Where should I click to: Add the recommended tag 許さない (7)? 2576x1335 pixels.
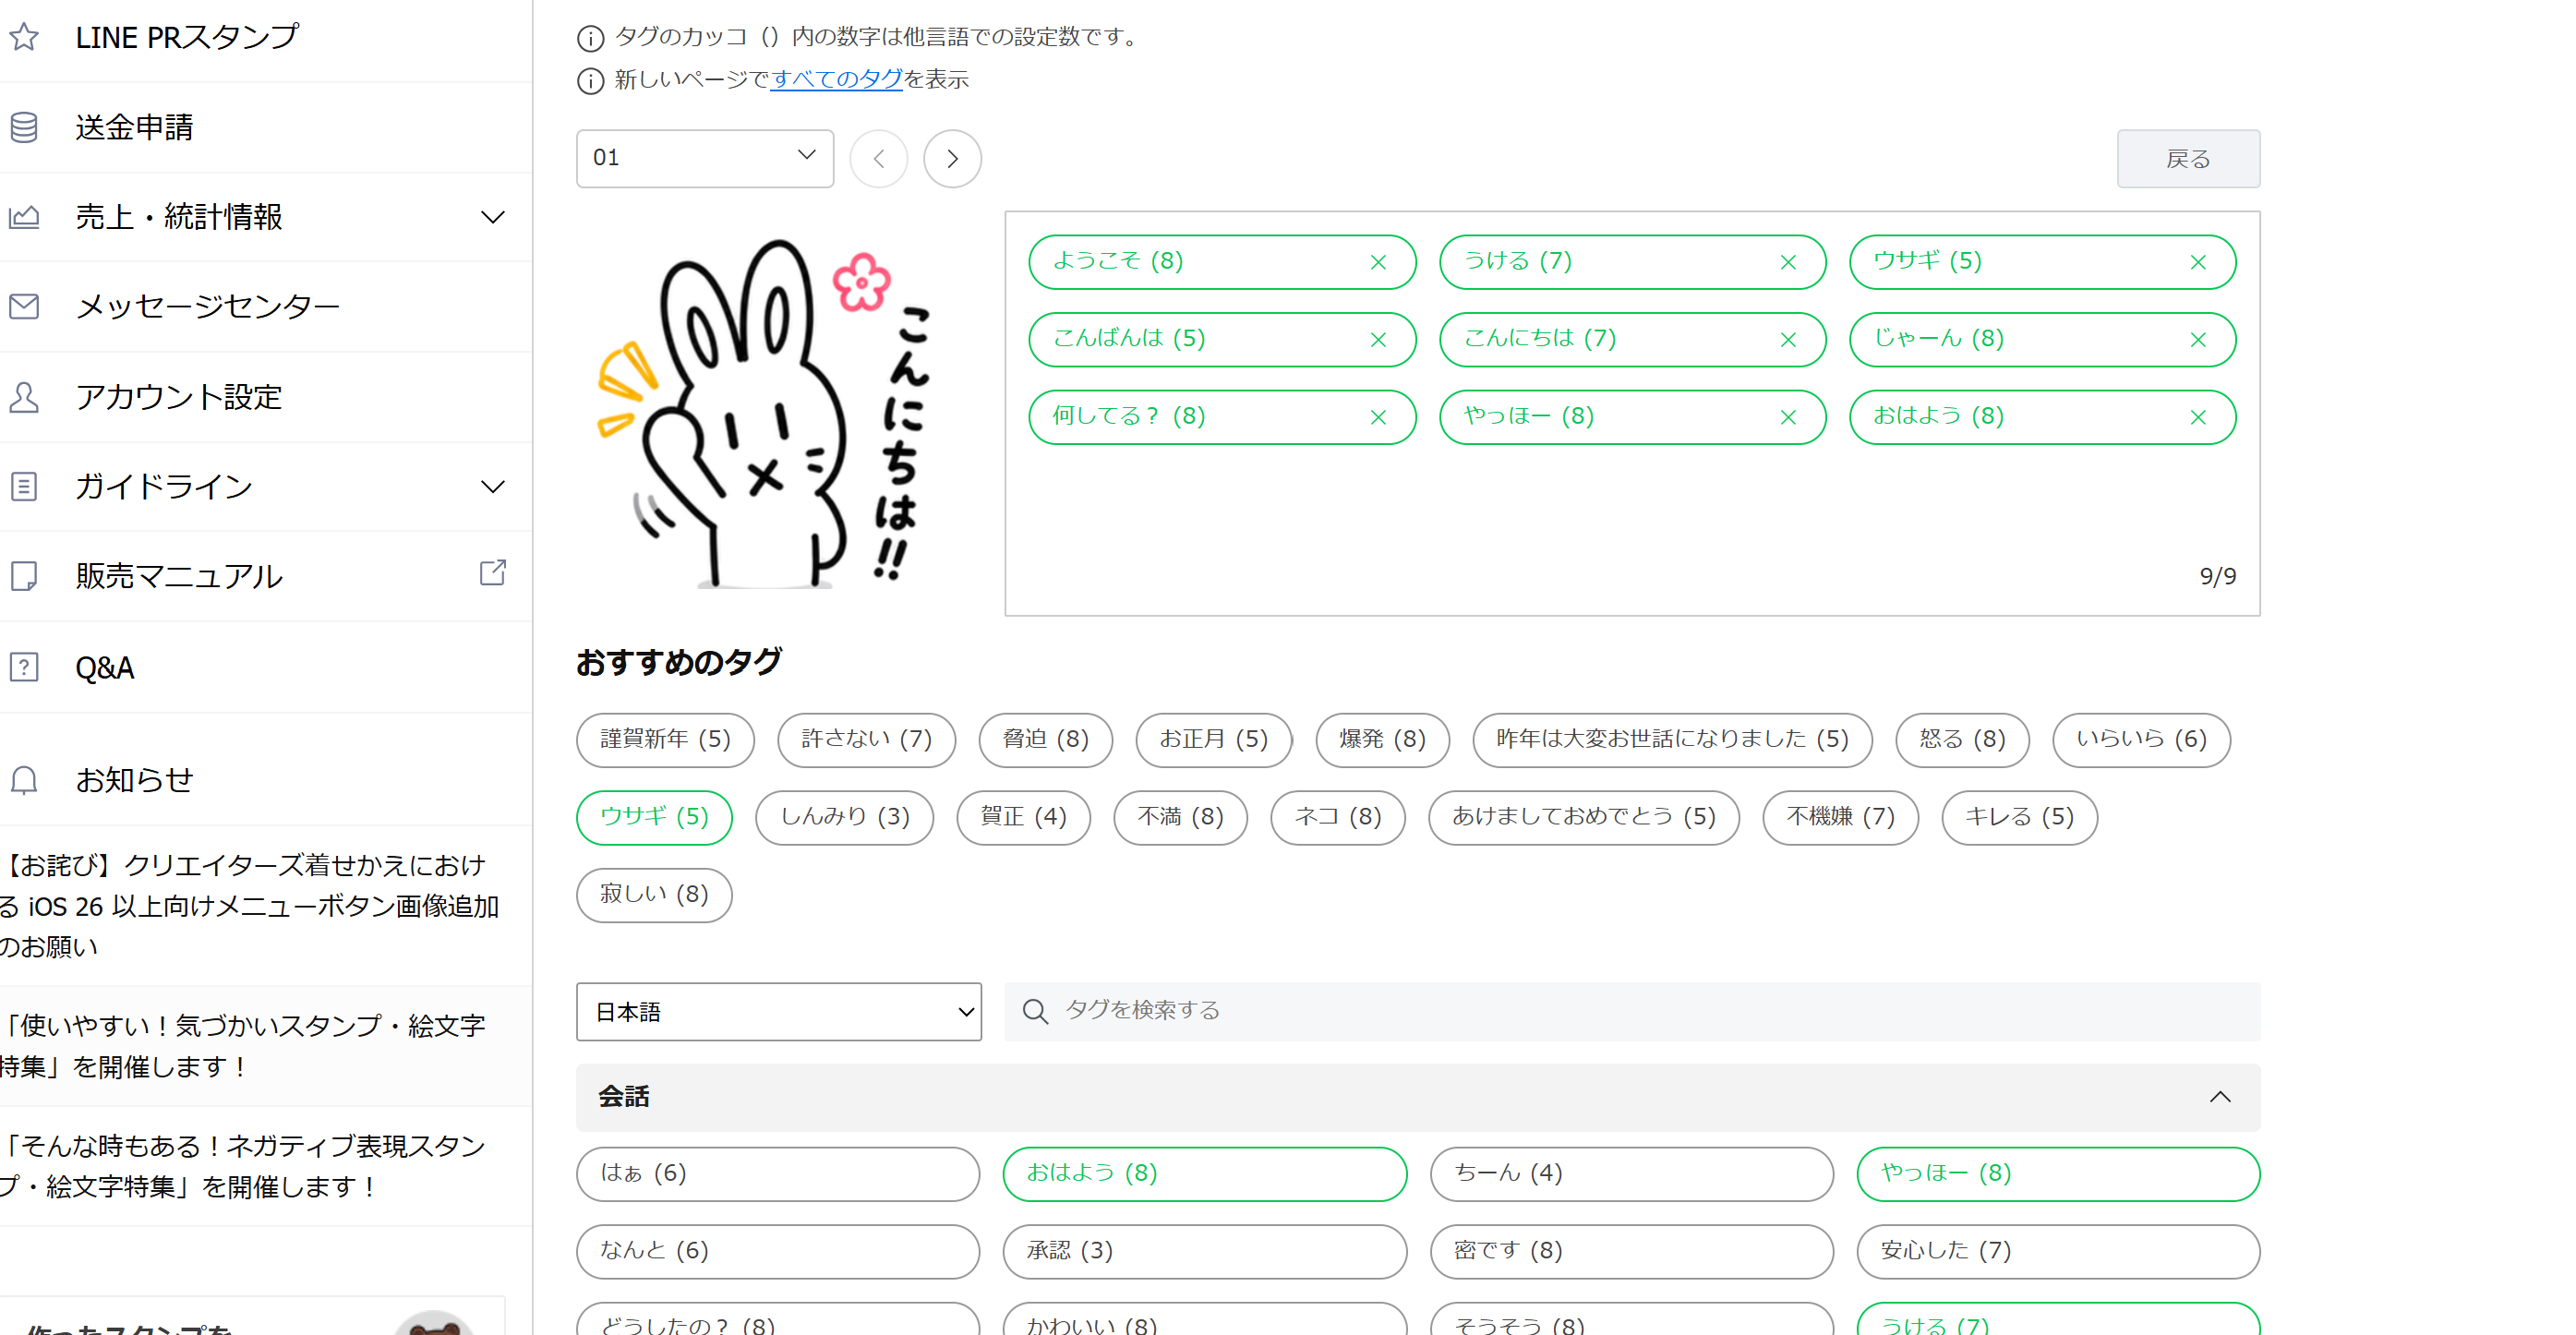point(866,740)
